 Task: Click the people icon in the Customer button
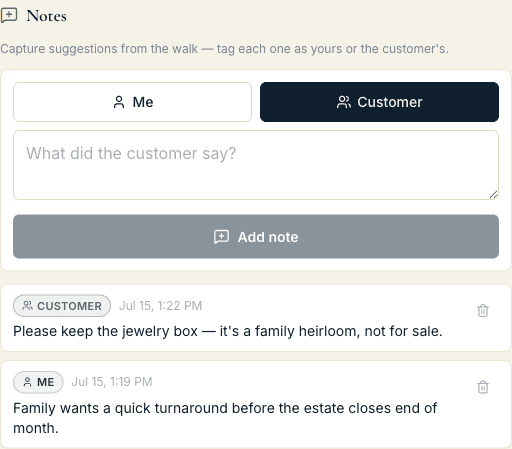pos(344,102)
